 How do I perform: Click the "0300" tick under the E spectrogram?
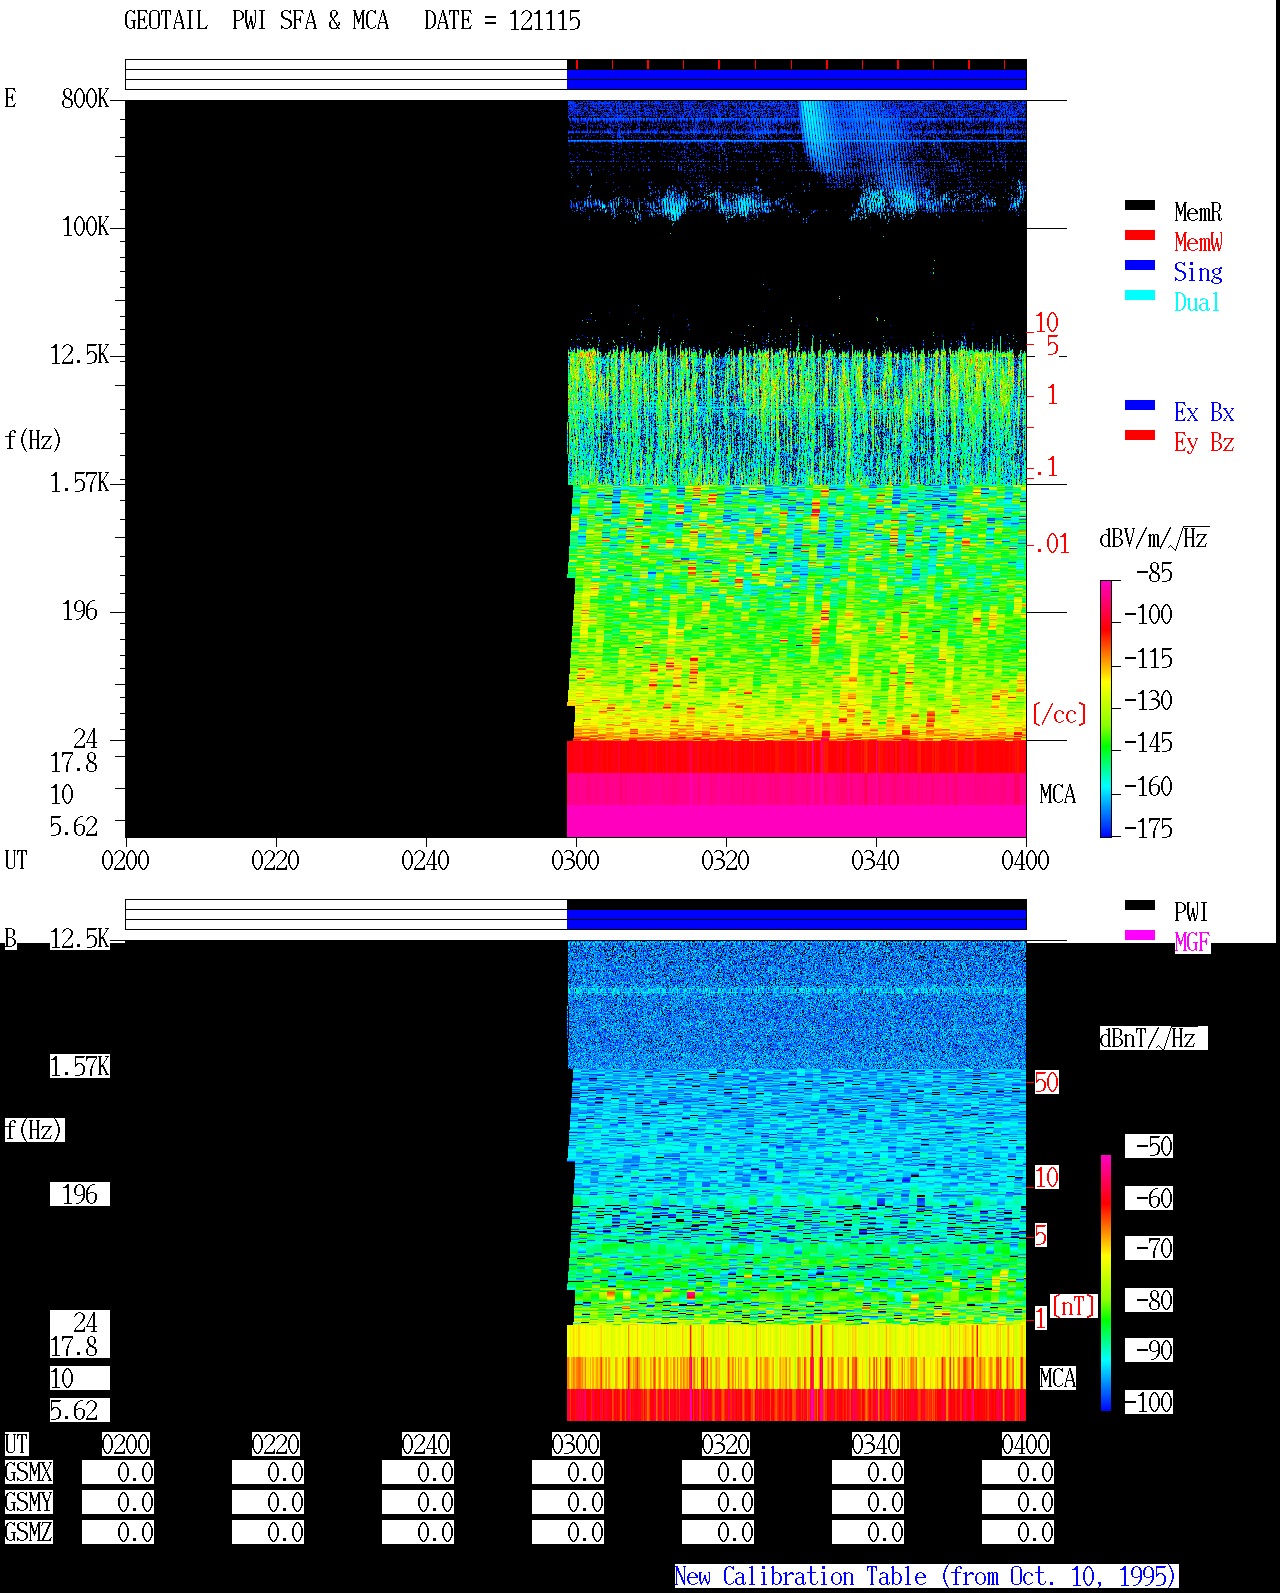[576, 860]
